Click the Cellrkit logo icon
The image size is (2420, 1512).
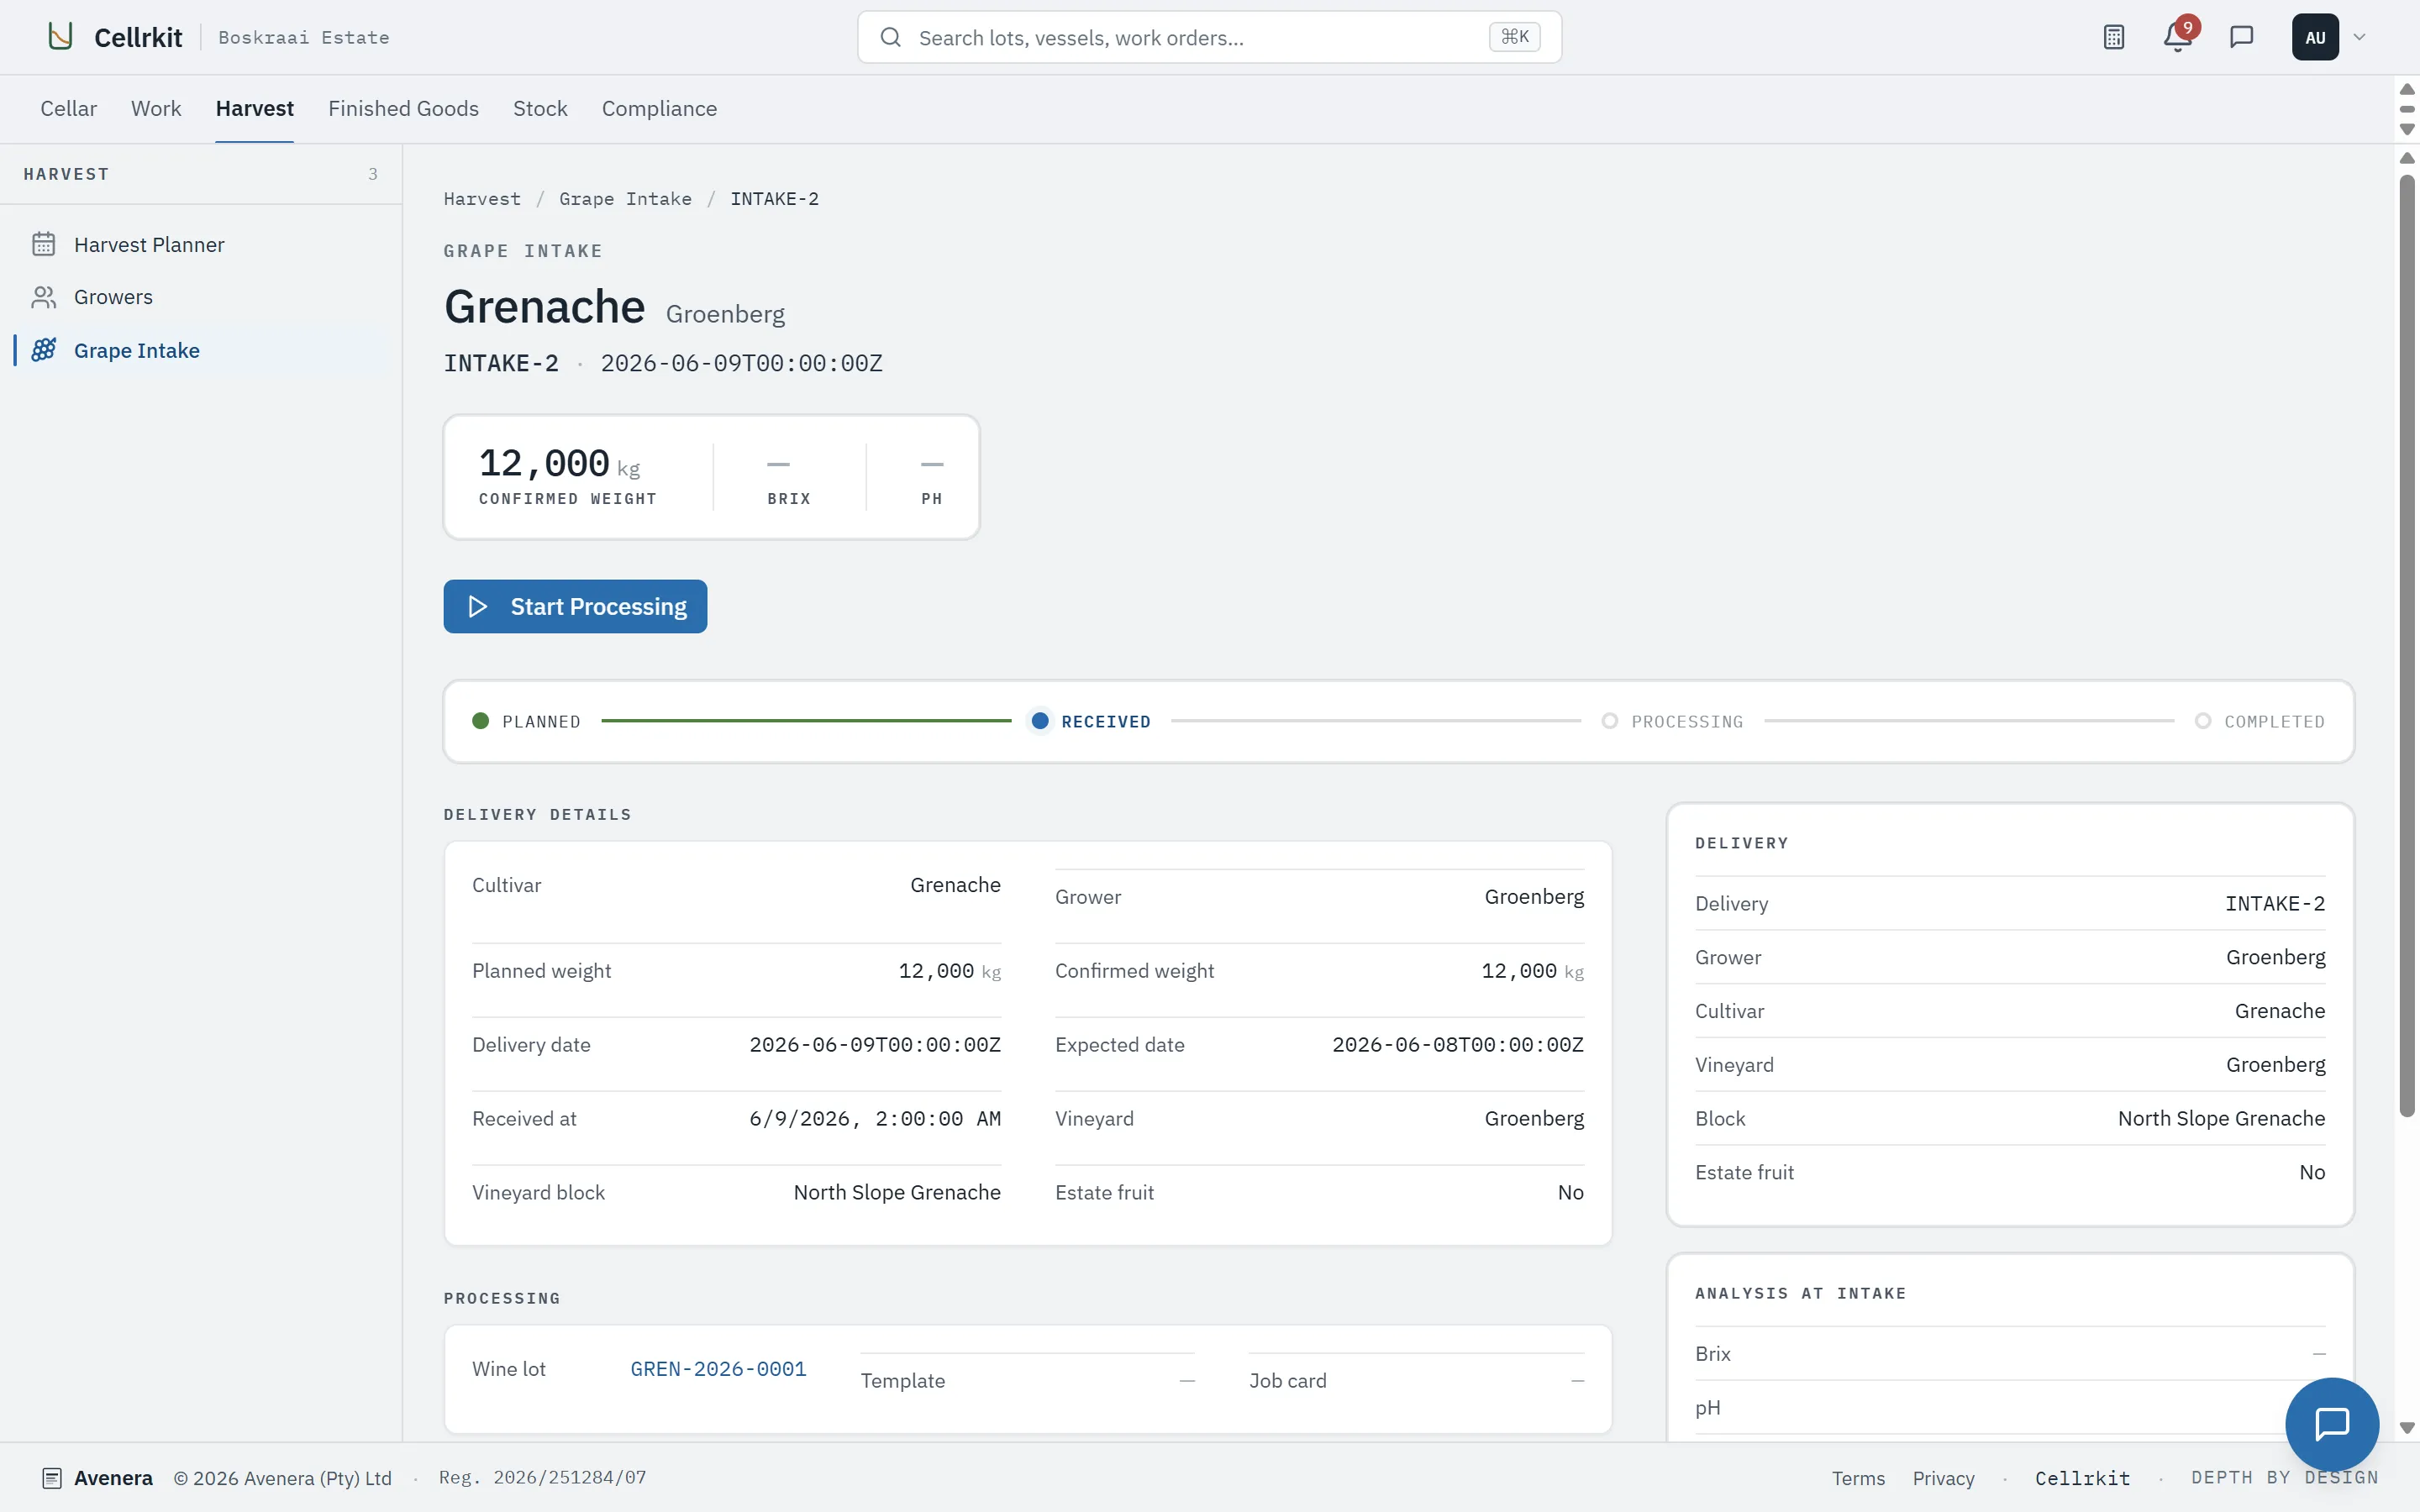click(x=60, y=37)
